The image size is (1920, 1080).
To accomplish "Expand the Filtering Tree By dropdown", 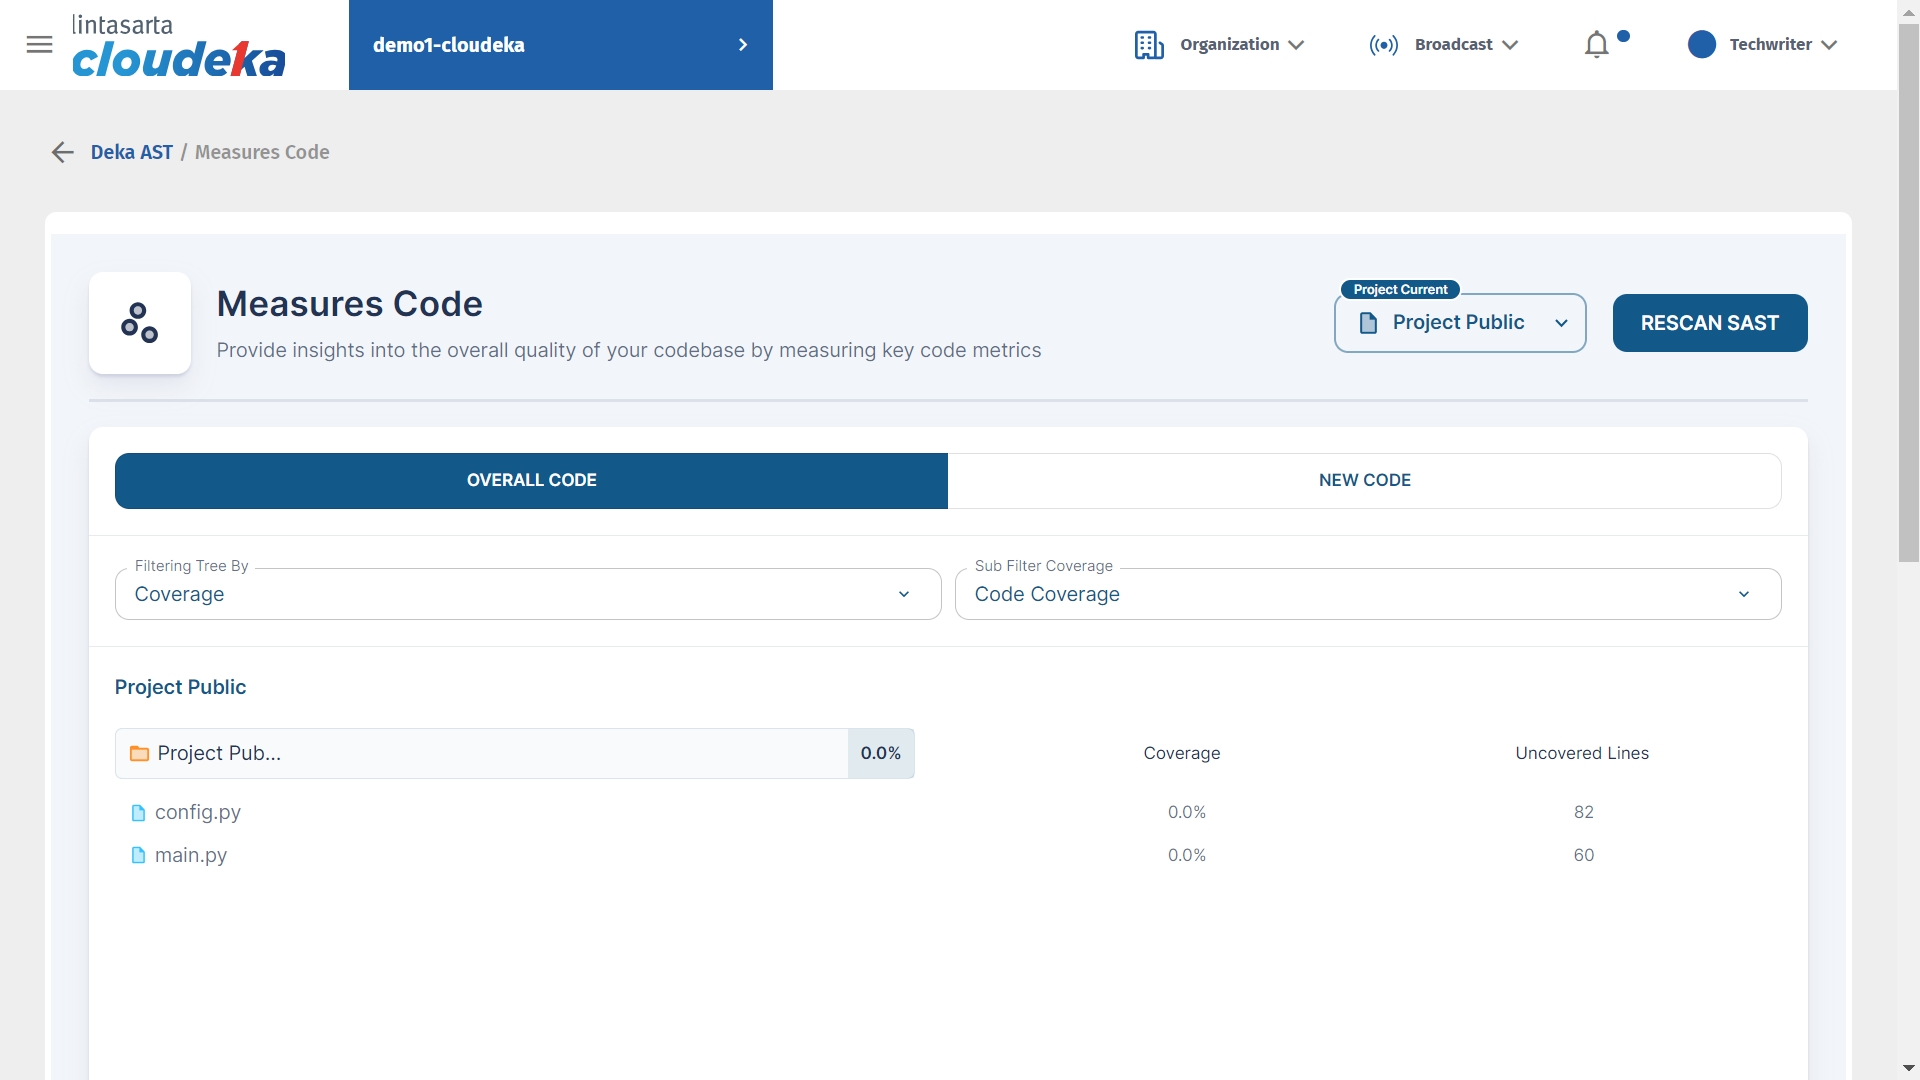I will (528, 594).
